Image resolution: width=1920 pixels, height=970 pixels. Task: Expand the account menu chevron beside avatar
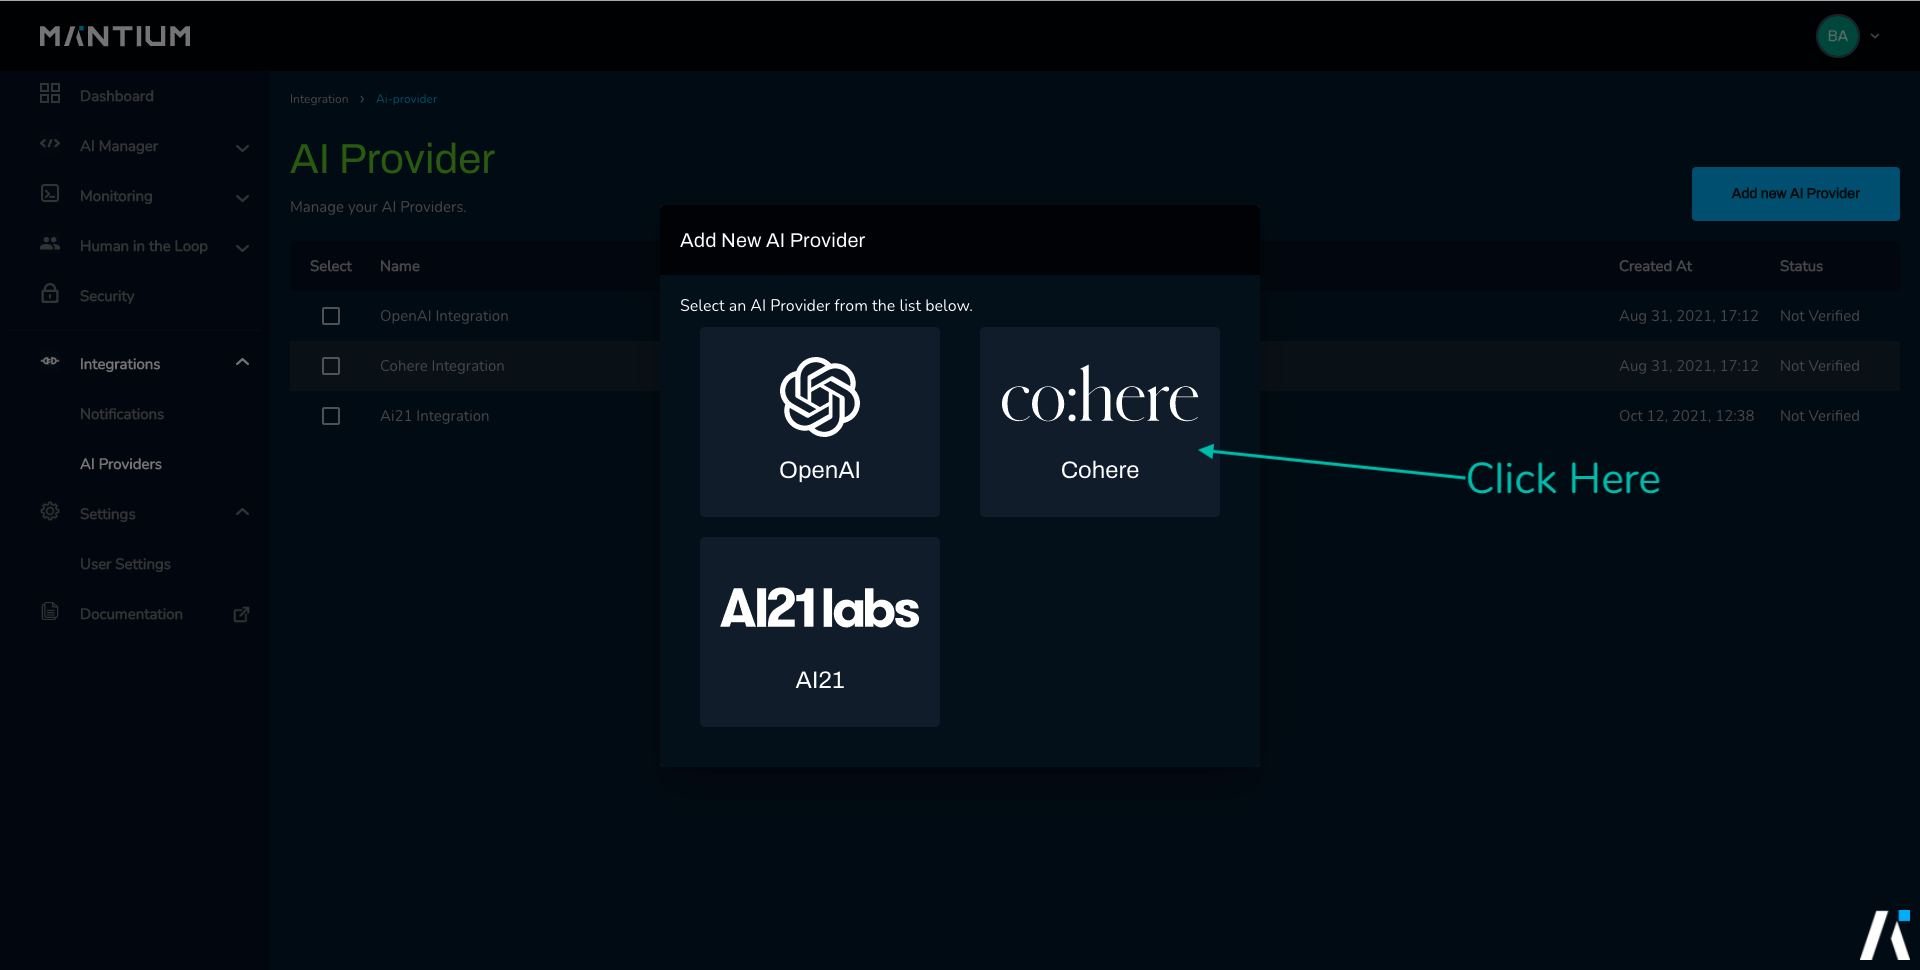tap(1875, 36)
